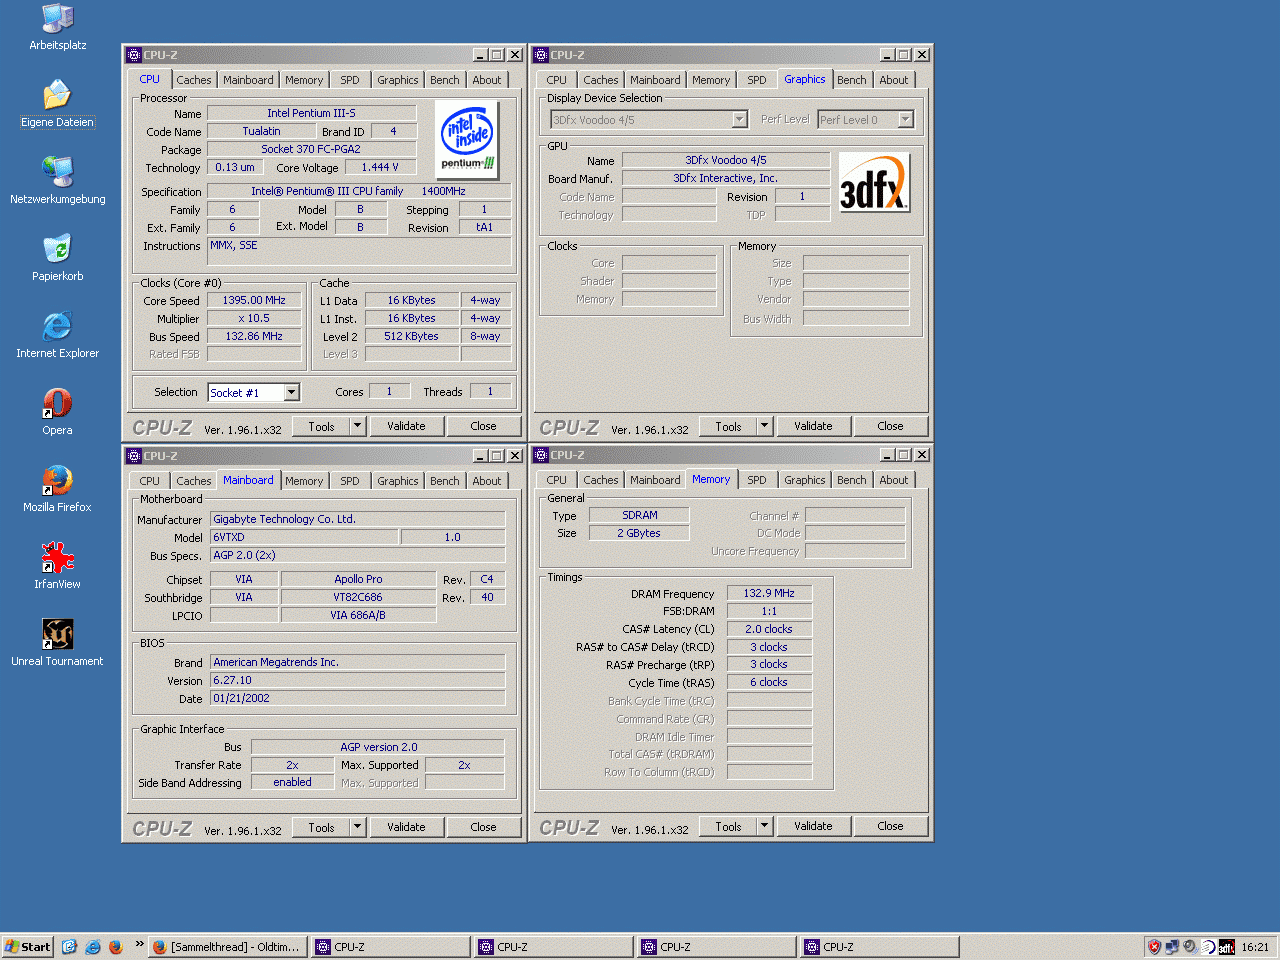The image size is (1280, 960).
Task: Click the 3dfx logo in Graphics window
Action: coord(874,182)
